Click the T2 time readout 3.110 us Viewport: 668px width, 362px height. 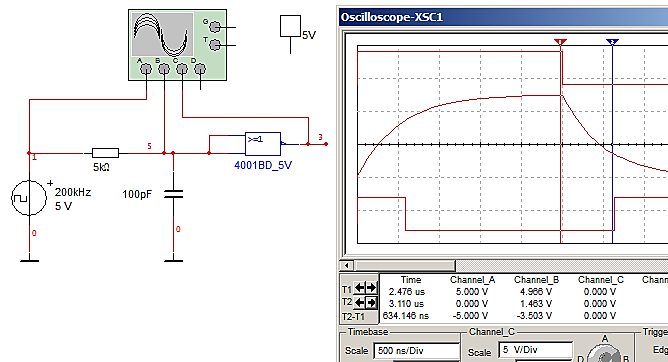(x=406, y=304)
